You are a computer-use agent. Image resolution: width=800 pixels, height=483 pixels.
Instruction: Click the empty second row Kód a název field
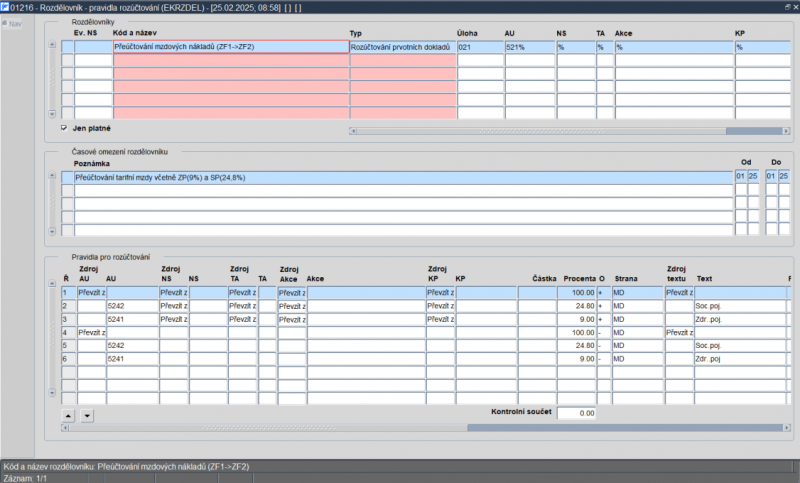click(x=231, y=60)
